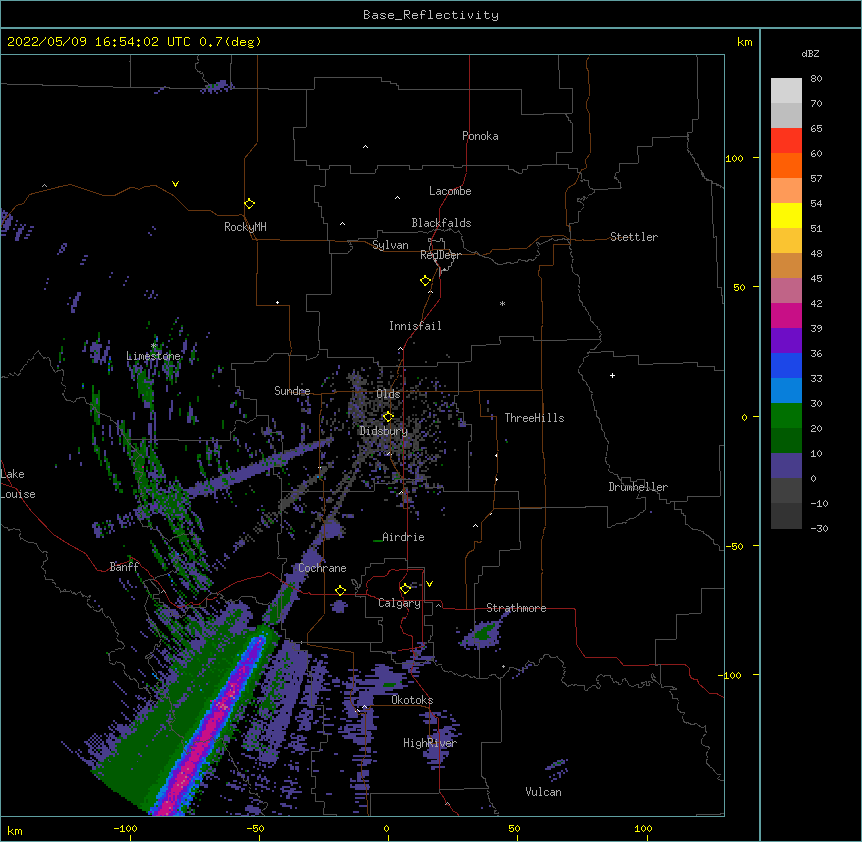Click the yellow diamond marker beside RockyMH
862x842 pixels.
249,204
